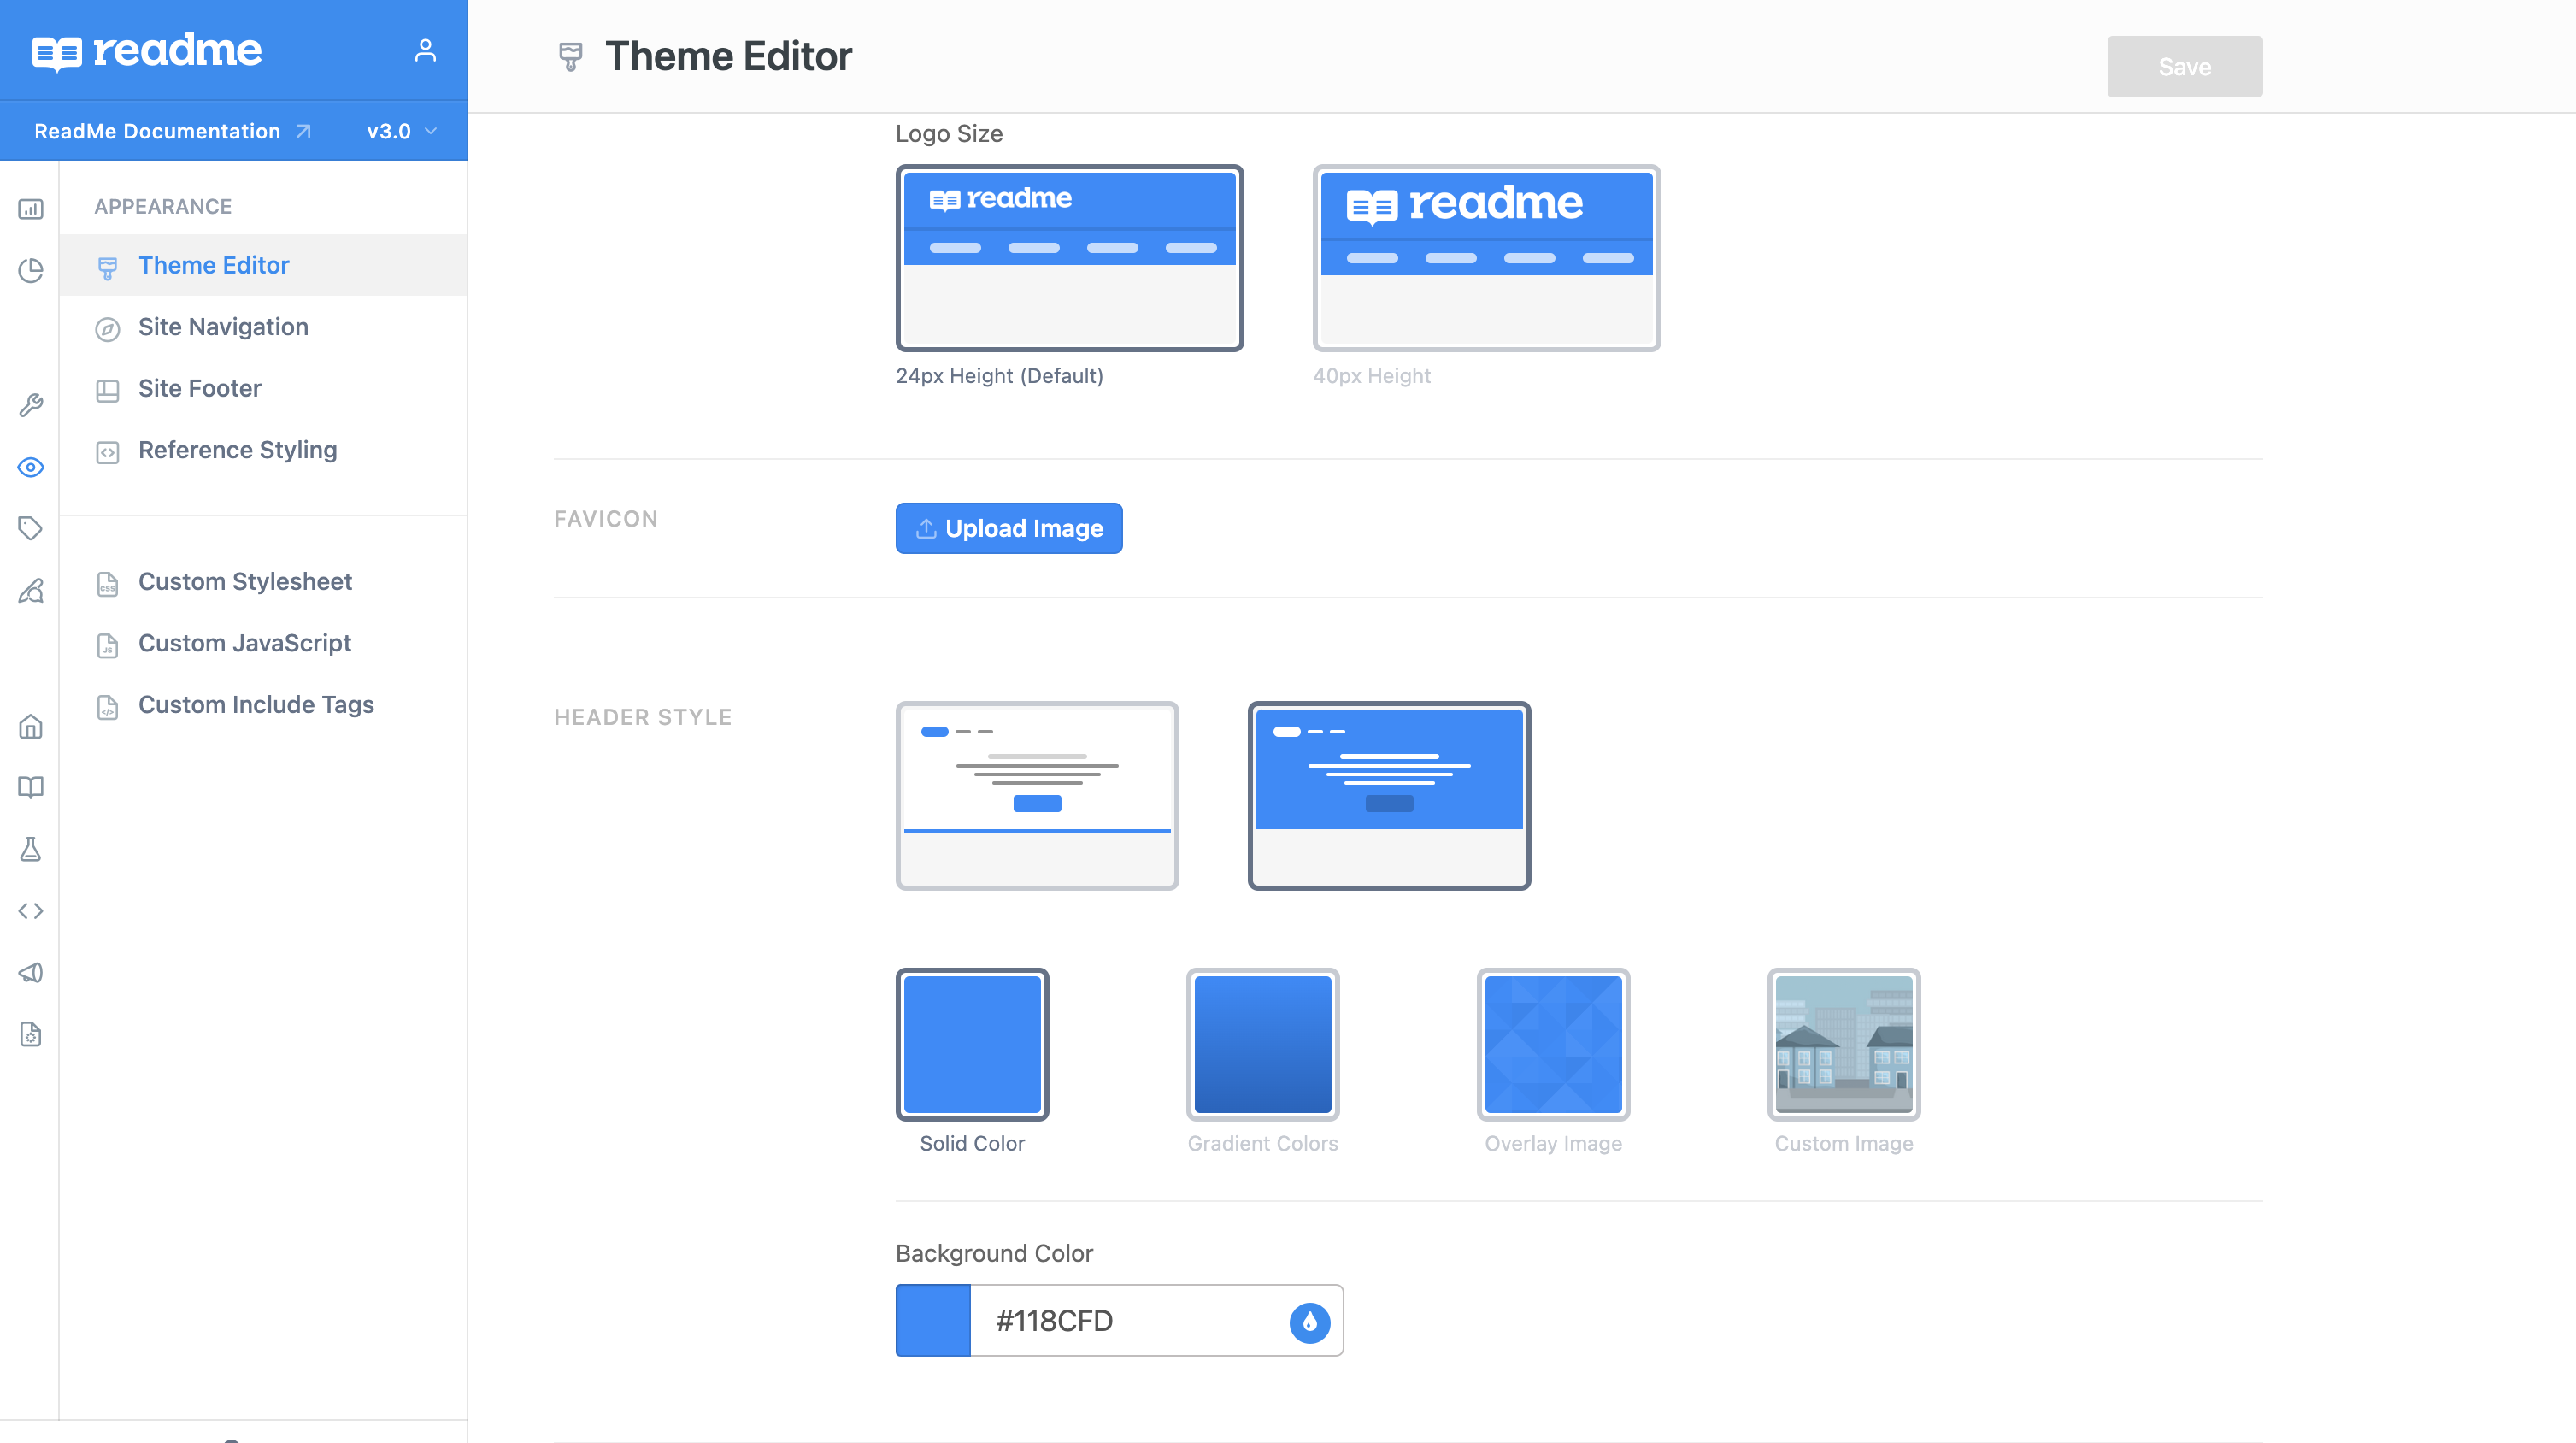Expand the v3.0 version dropdown
Screen dimensions: 2576x1443
click(402, 131)
